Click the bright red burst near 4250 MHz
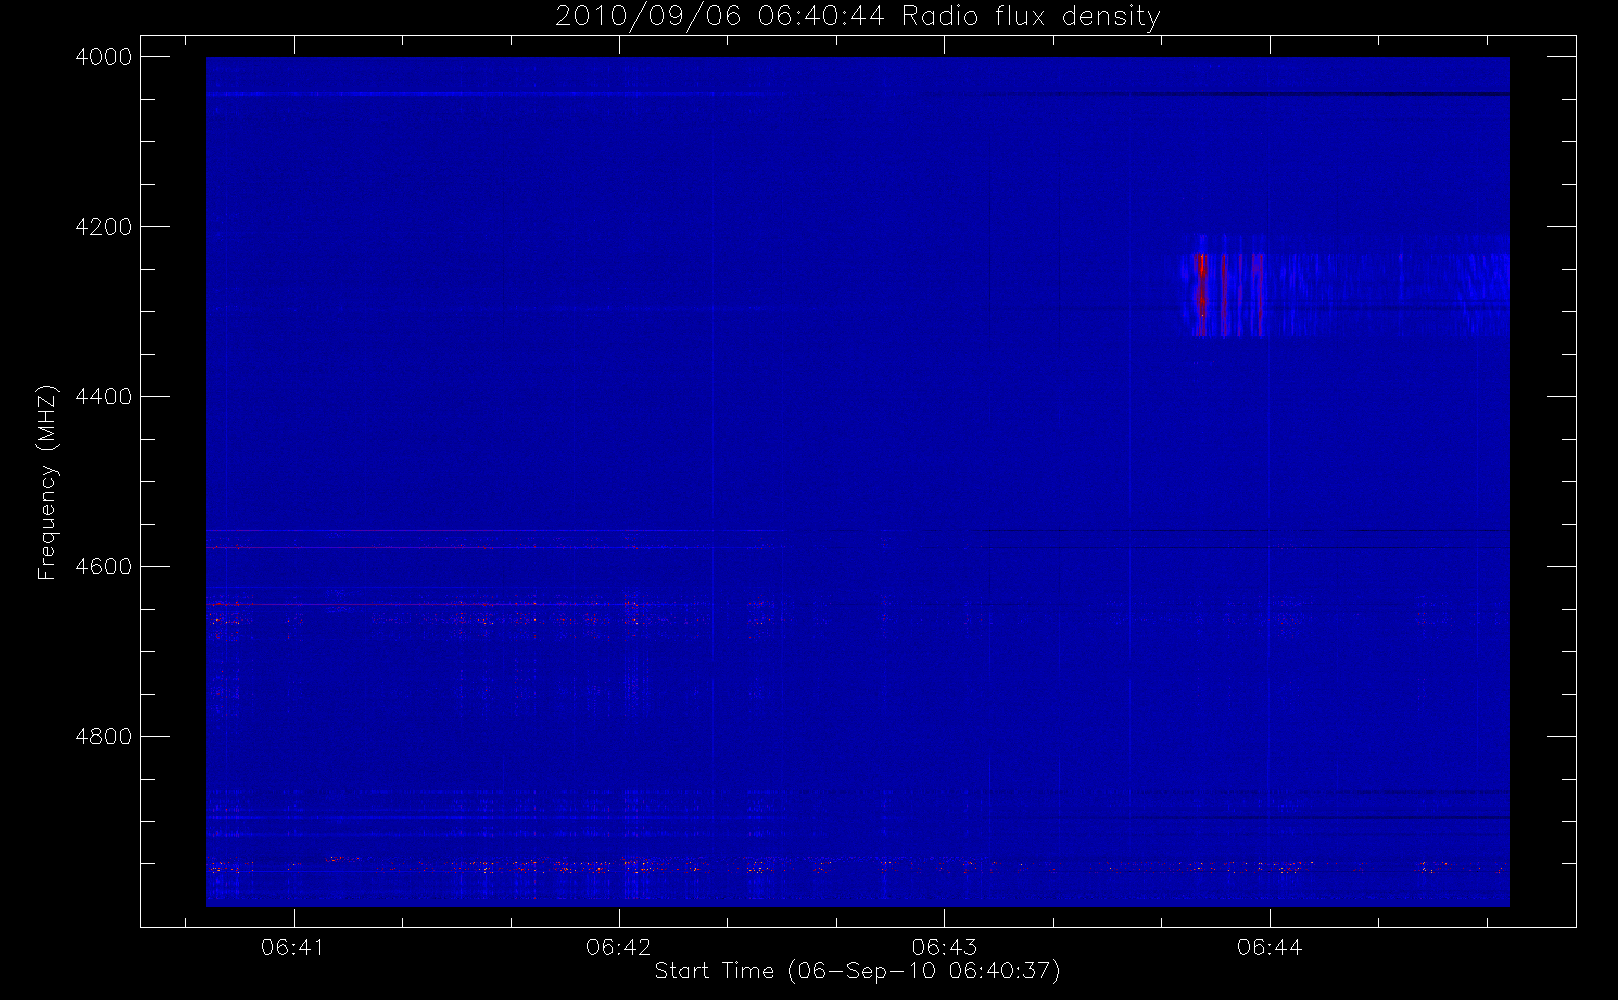The height and width of the screenshot is (1000, 1618). point(1203,285)
